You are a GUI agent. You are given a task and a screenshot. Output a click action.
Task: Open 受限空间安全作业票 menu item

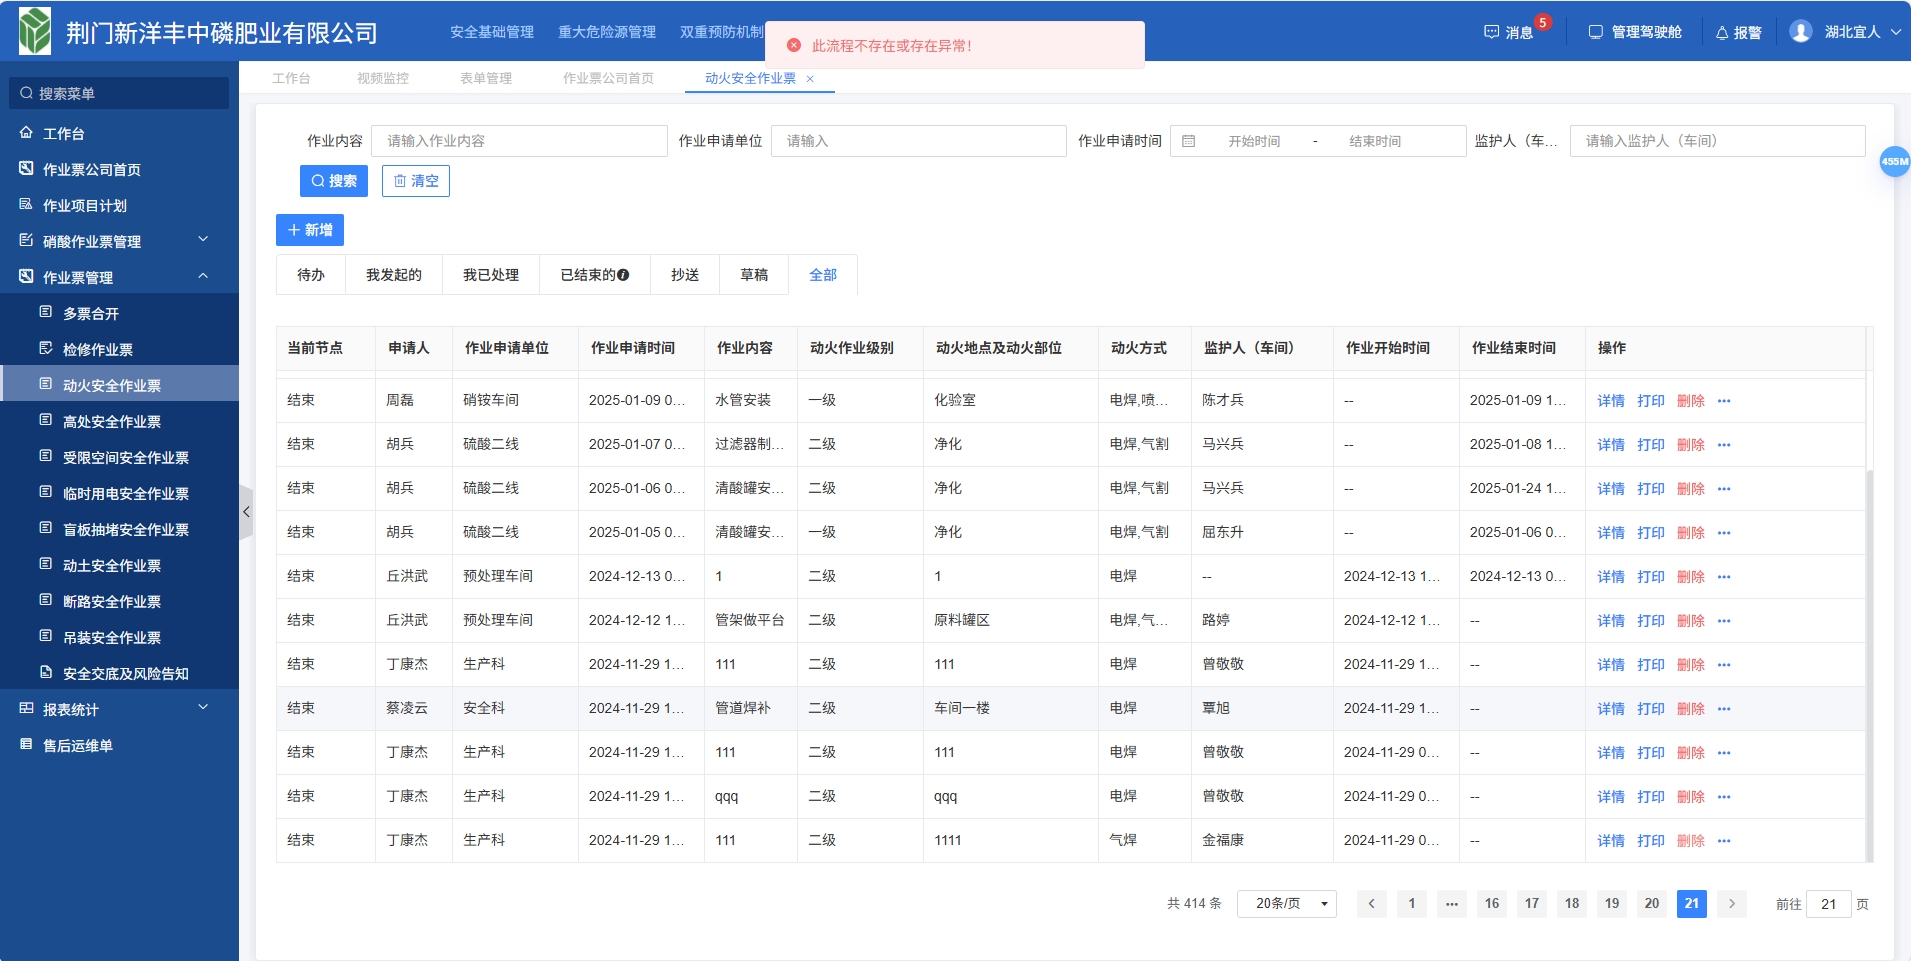(x=119, y=457)
